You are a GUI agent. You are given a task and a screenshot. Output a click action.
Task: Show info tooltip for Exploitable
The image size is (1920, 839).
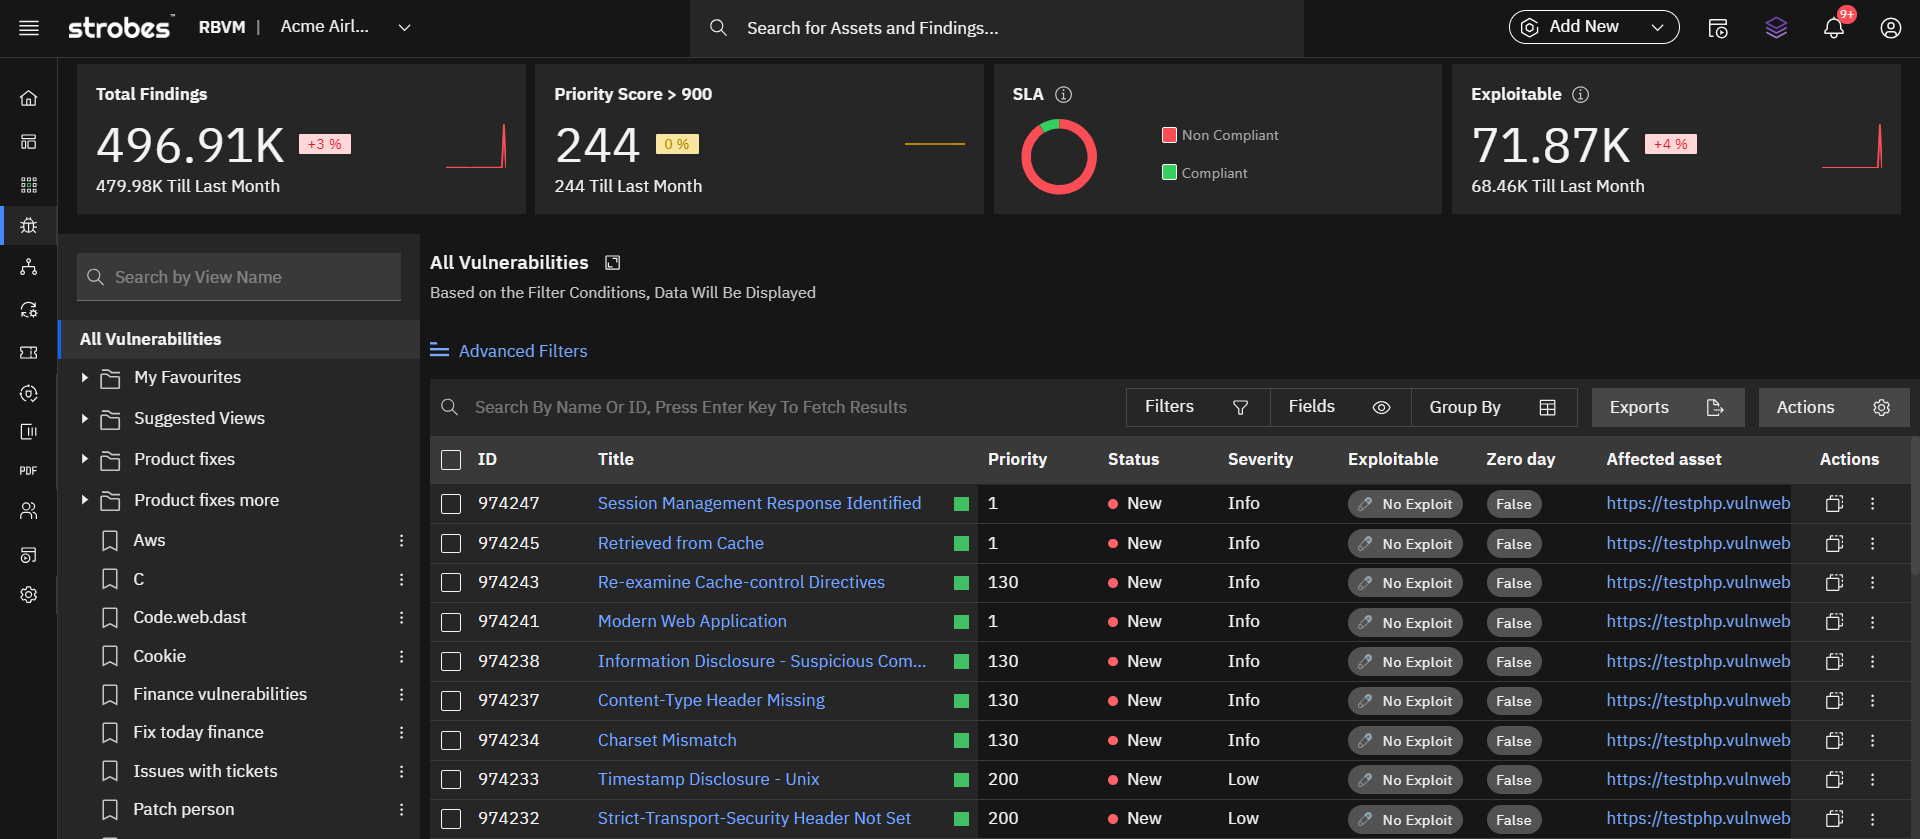1580,94
